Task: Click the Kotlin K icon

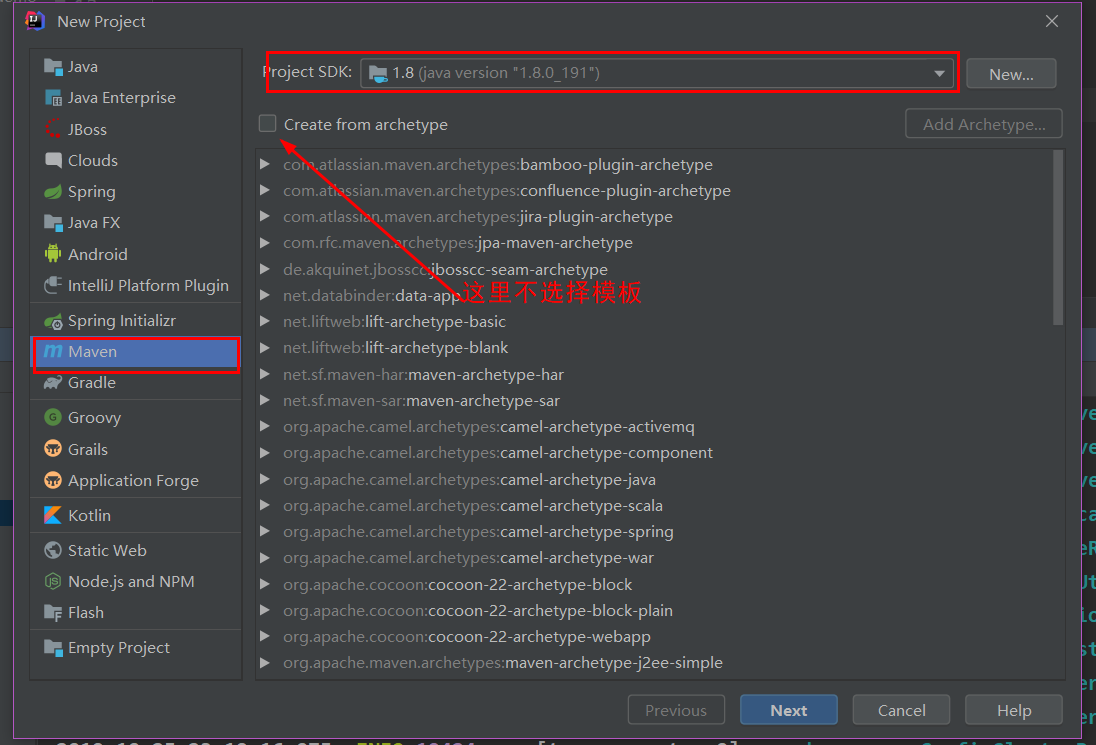Action: point(53,515)
